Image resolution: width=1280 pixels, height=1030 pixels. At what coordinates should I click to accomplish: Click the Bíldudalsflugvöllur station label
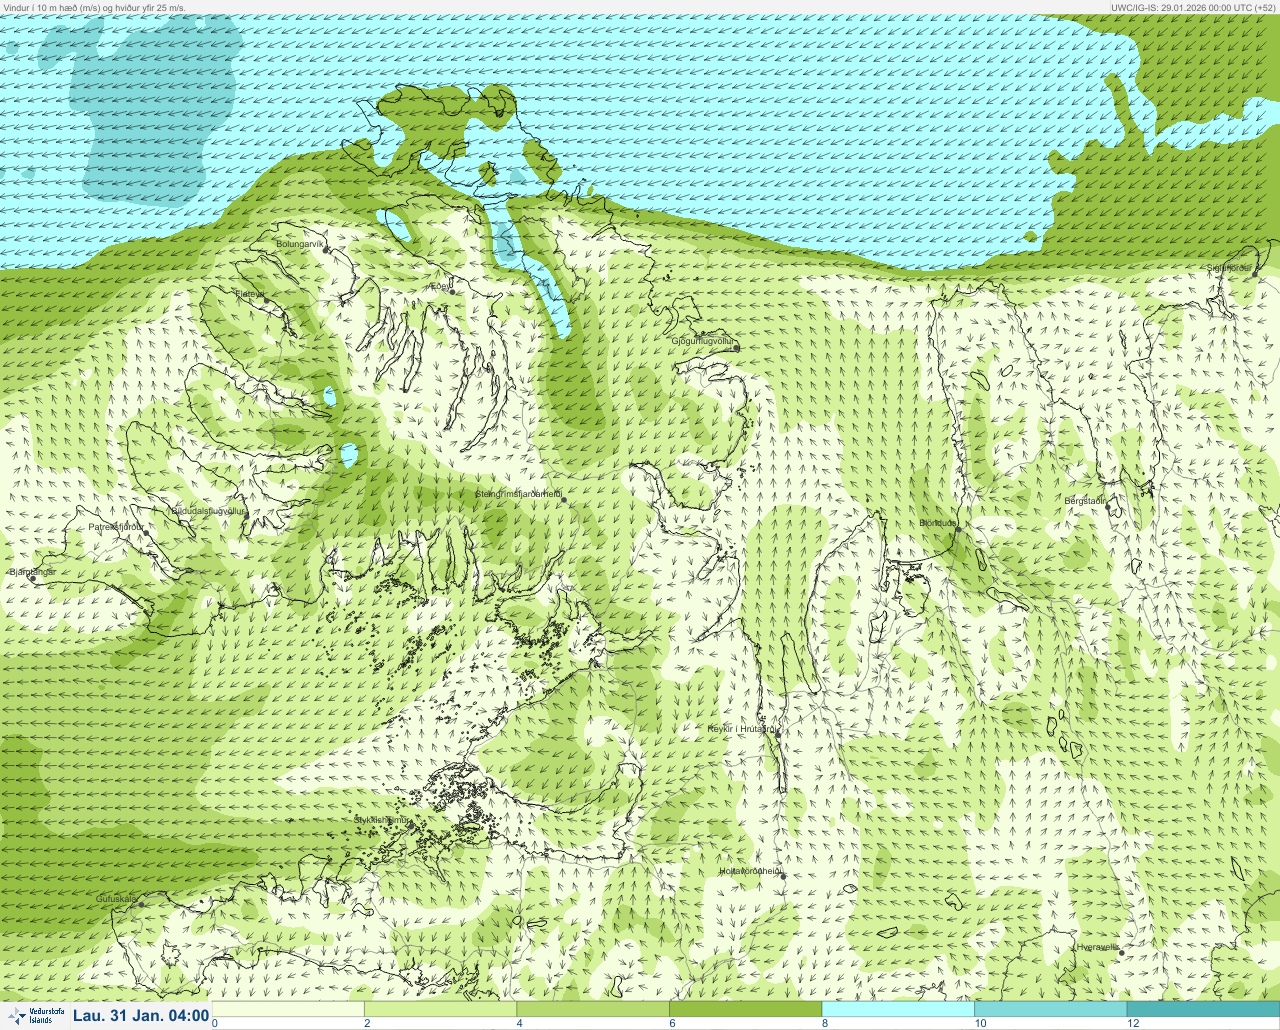(x=208, y=510)
